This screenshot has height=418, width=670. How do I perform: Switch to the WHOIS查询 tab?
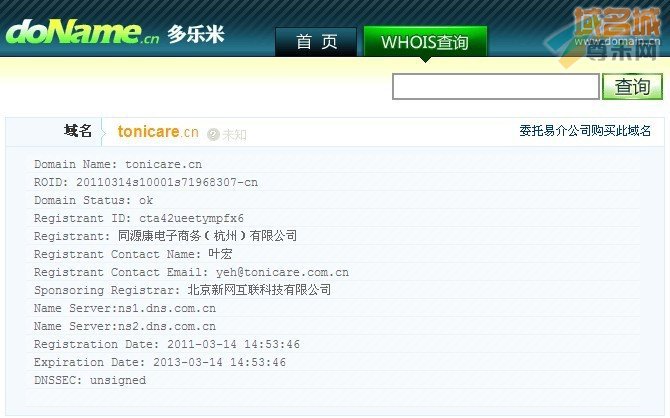(425, 41)
